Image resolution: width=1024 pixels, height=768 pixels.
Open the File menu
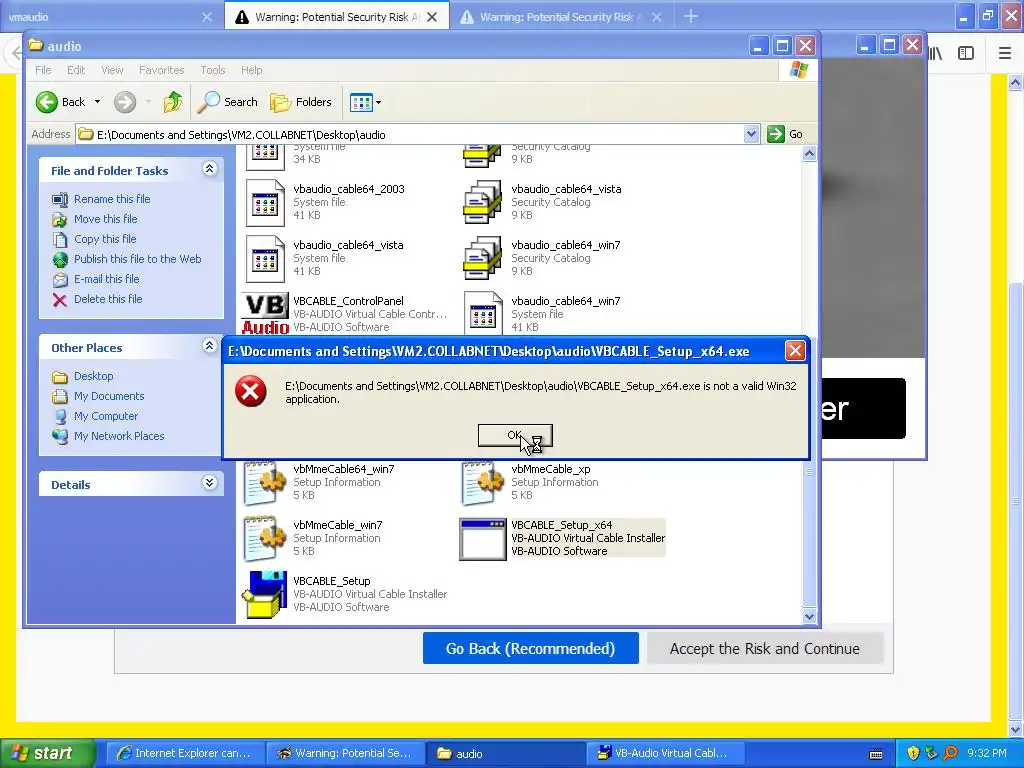pyautogui.click(x=43, y=70)
